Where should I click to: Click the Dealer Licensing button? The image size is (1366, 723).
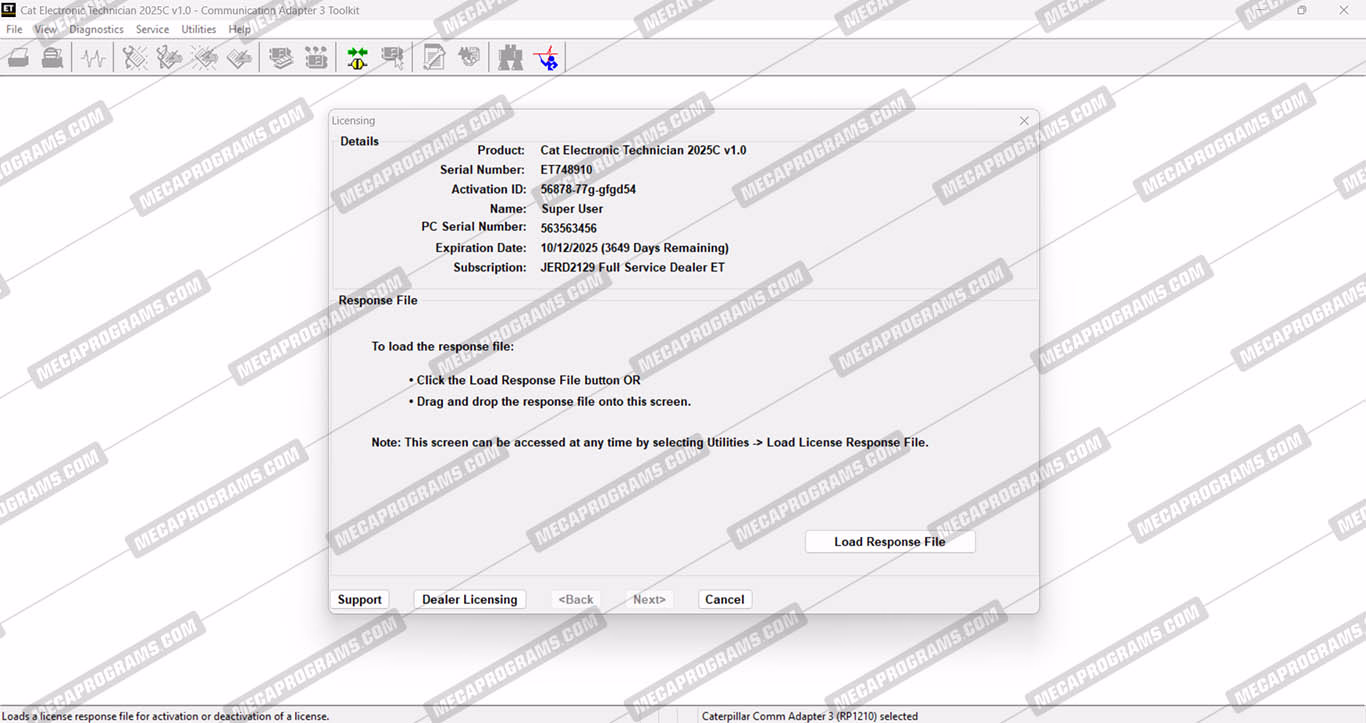pyautogui.click(x=469, y=600)
